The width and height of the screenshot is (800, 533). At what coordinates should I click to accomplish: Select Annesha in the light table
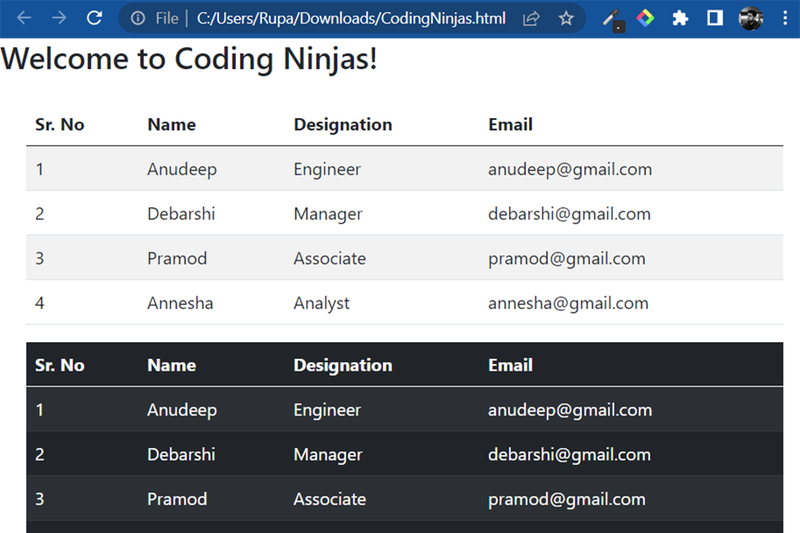(x=180, y=303)
